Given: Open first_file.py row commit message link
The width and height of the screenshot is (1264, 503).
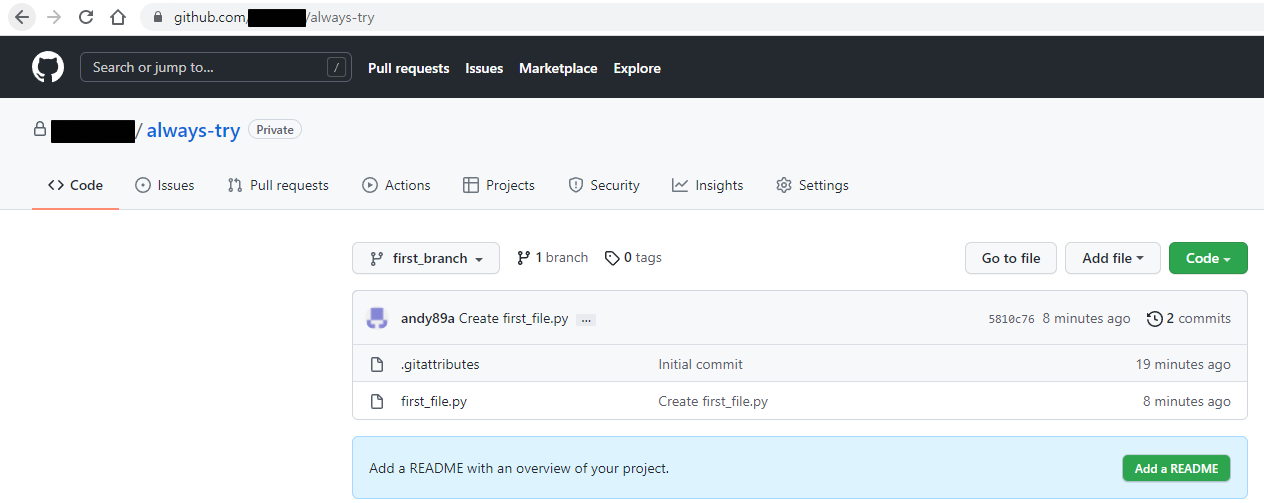Looking at the screenshot, I should [713, 401].
